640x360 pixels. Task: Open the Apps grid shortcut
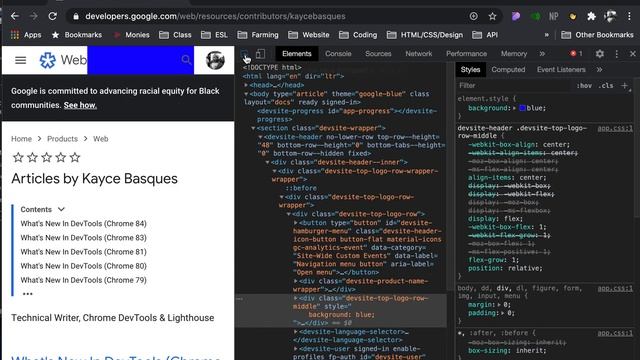pyautogui.click(x=26, y=35)
